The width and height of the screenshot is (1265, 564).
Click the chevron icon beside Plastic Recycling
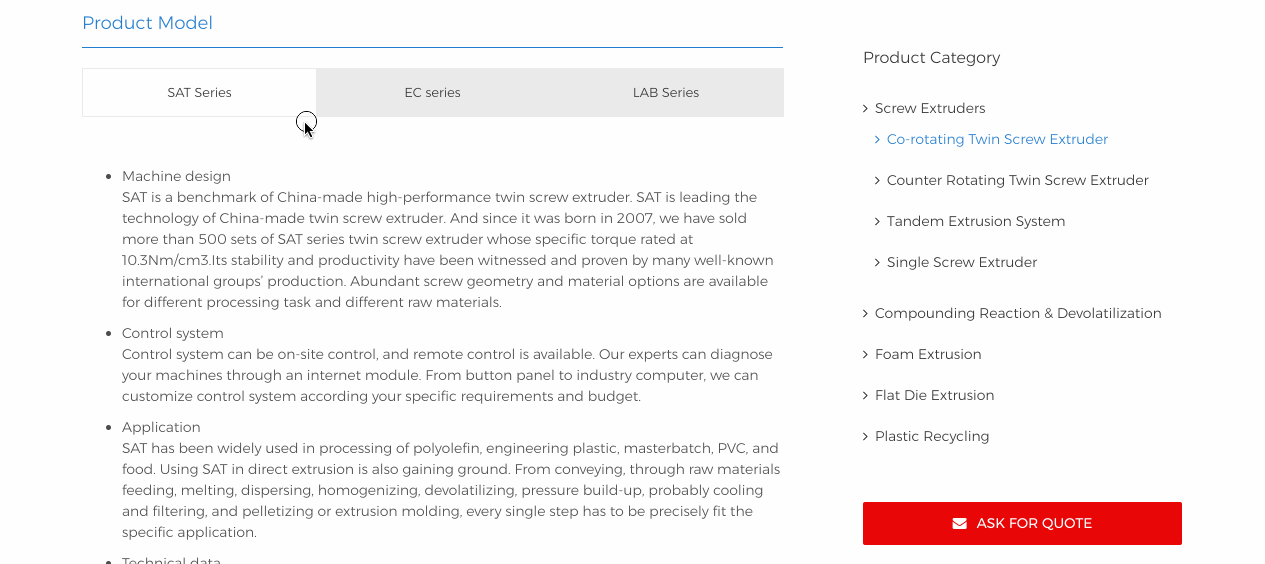(865, 436)
